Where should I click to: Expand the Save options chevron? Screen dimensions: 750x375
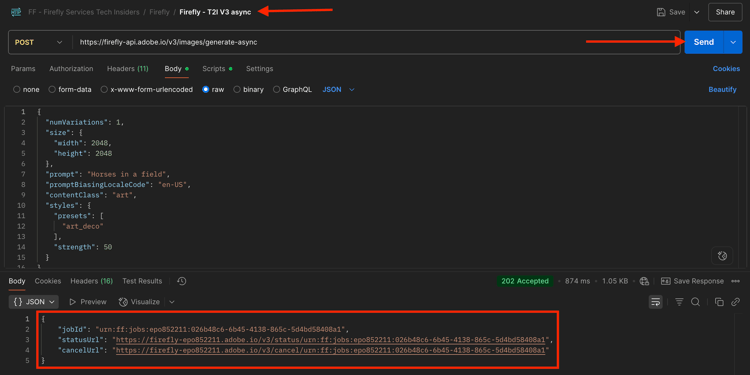click(696, 12)
